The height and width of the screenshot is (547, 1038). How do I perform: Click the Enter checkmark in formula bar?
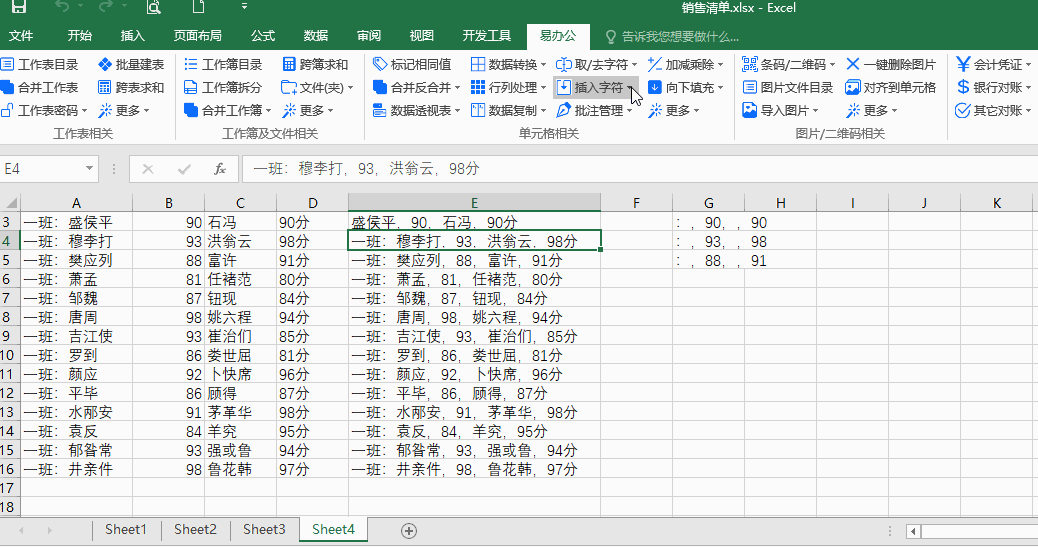pyautogui.click(x=184, y=169)
